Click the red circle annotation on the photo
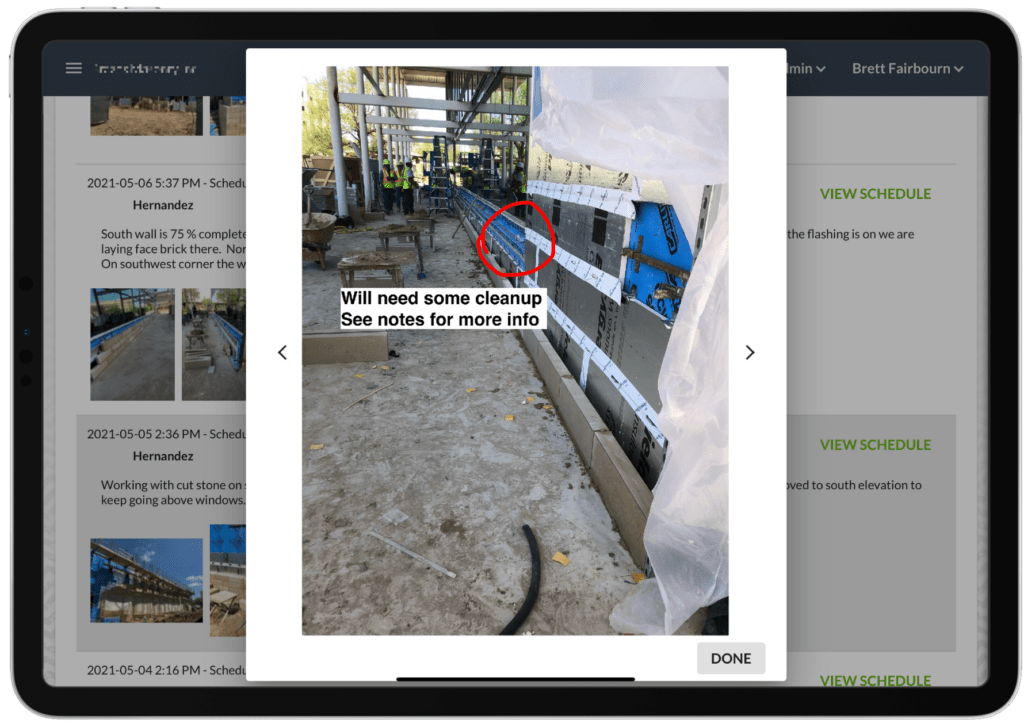 click(515, 239)
